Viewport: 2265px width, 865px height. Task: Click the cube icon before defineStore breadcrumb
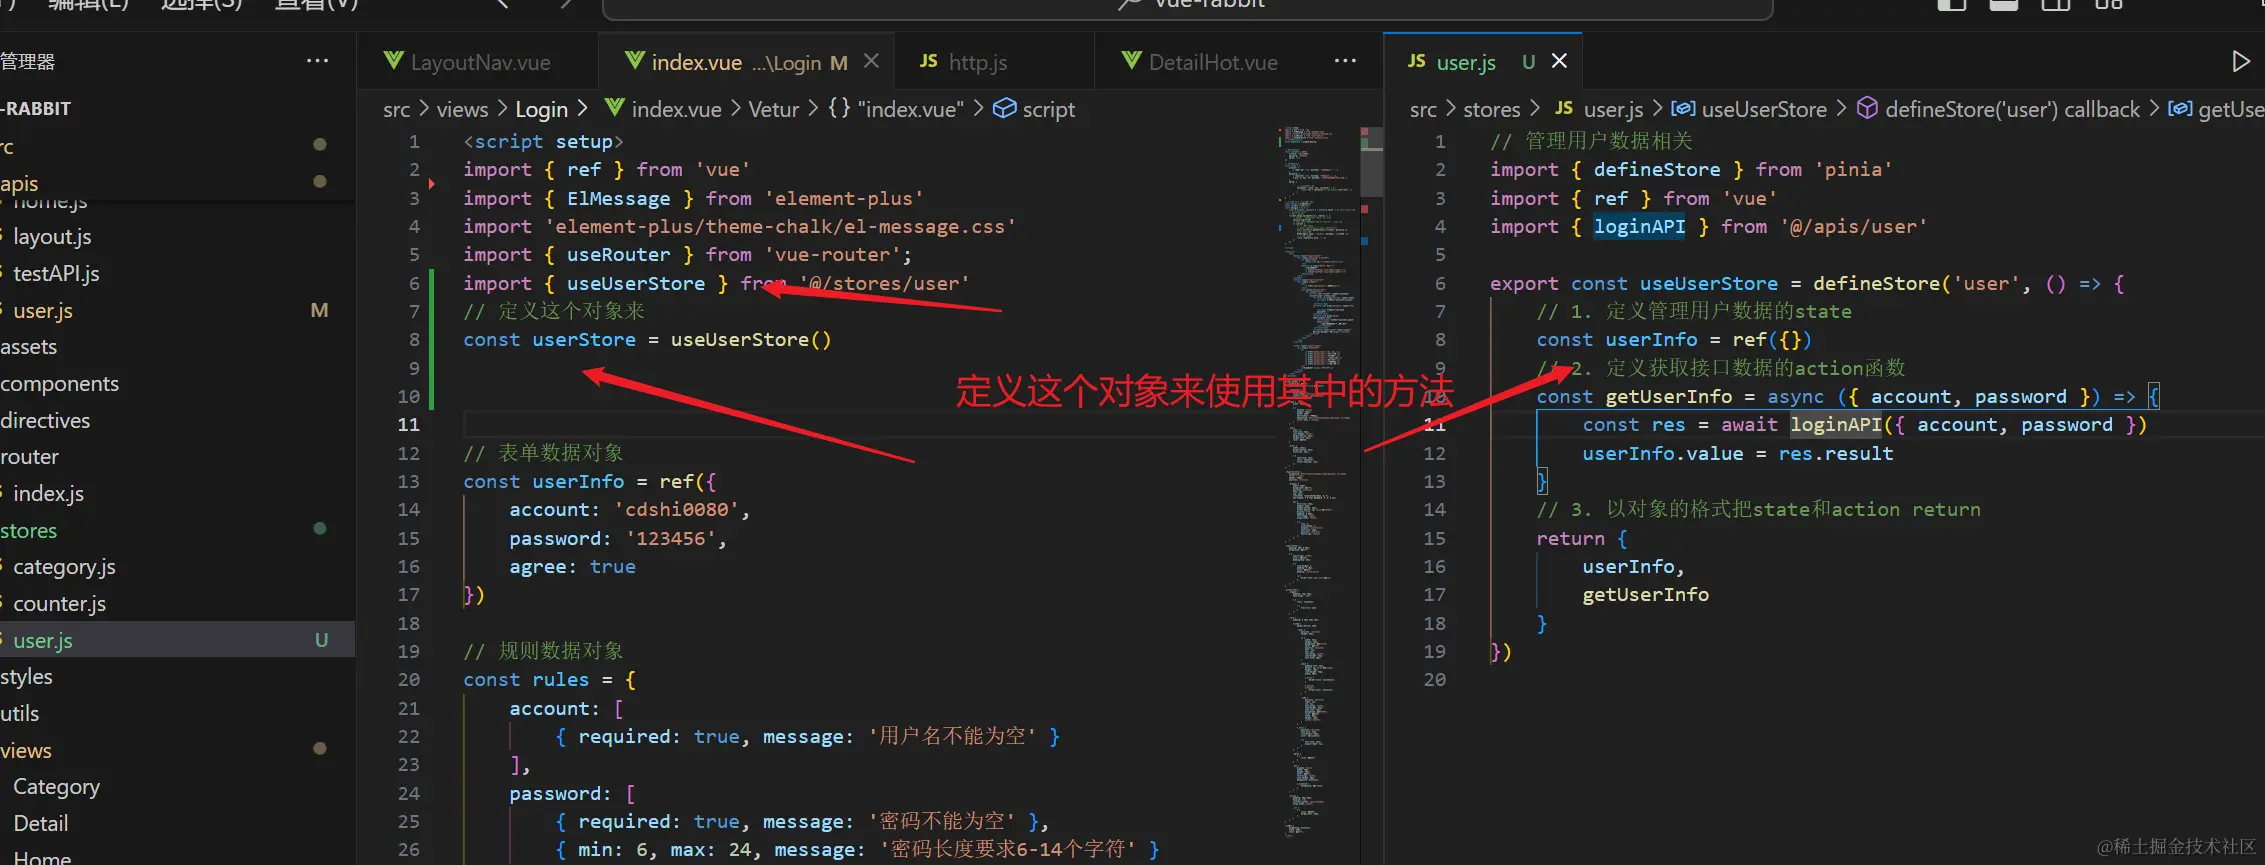[1867, 108]
